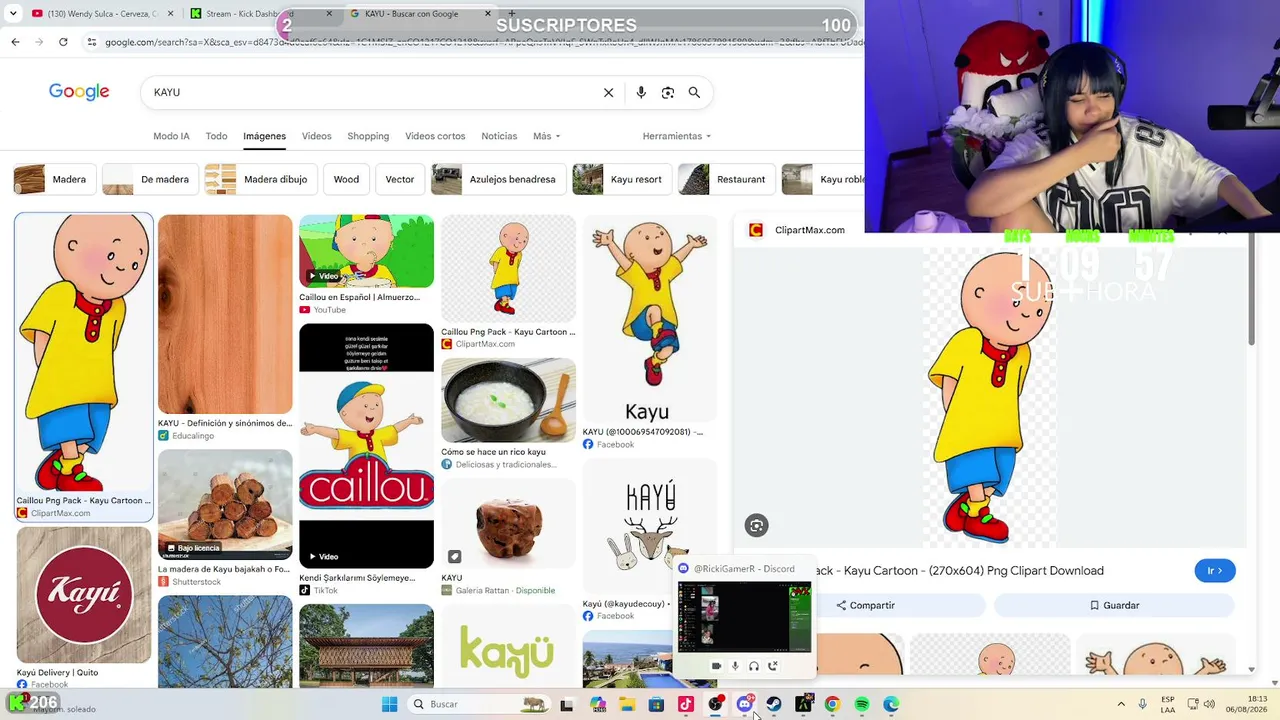This screenshot has height=720, width=1280.
Task: Deafen audio in the Discord preview
Action: tap(754, 666)
